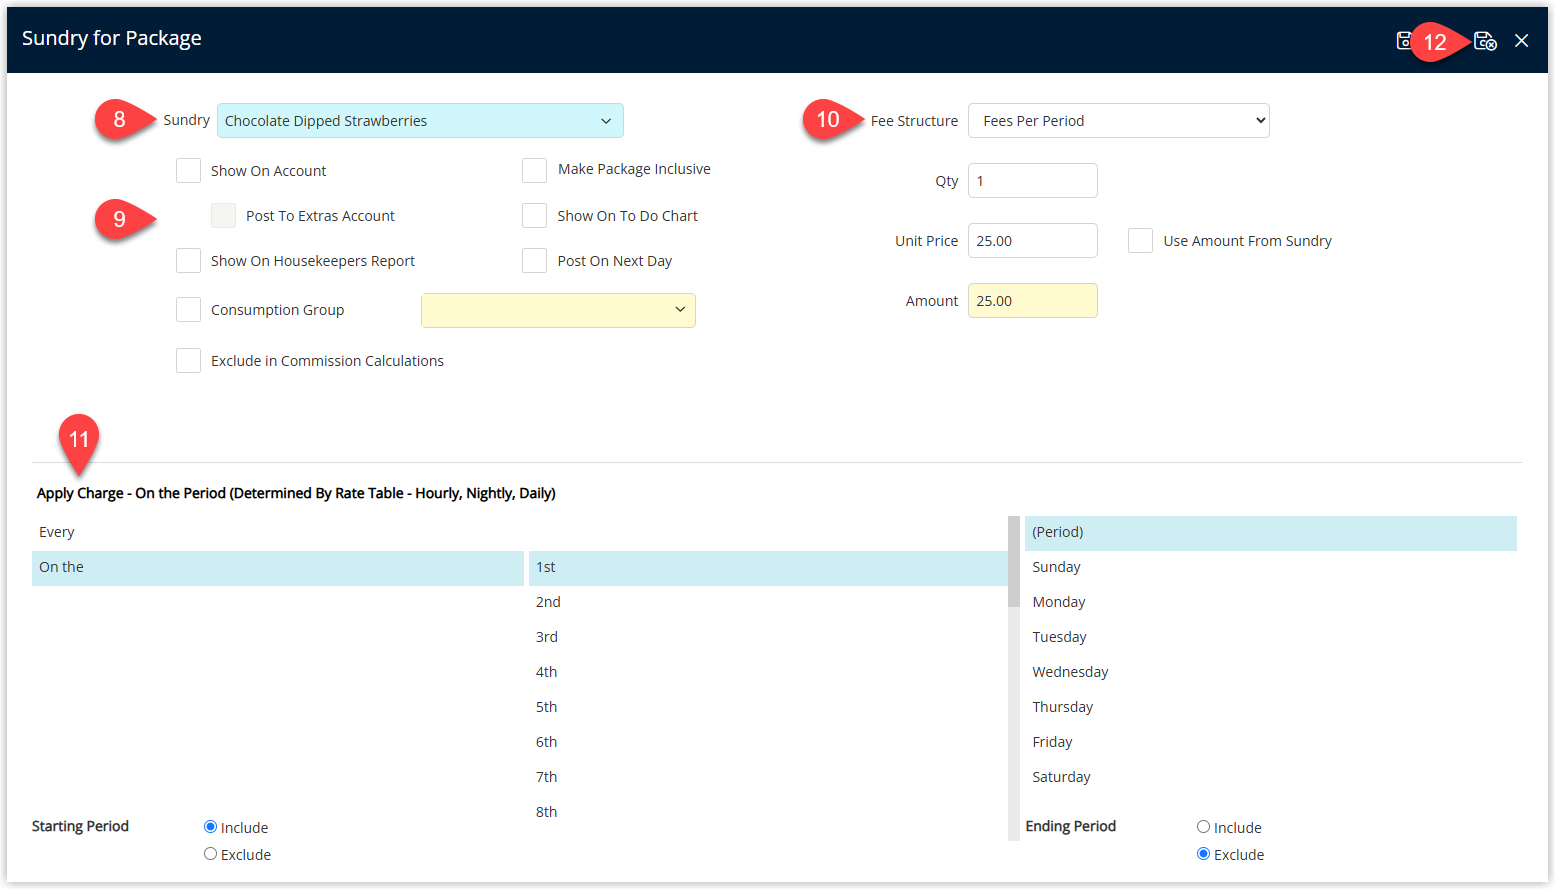Viewport: 1556px width, 890px height.
Task: Tick Use Amount From Sundry
Action: [1140, 241]
